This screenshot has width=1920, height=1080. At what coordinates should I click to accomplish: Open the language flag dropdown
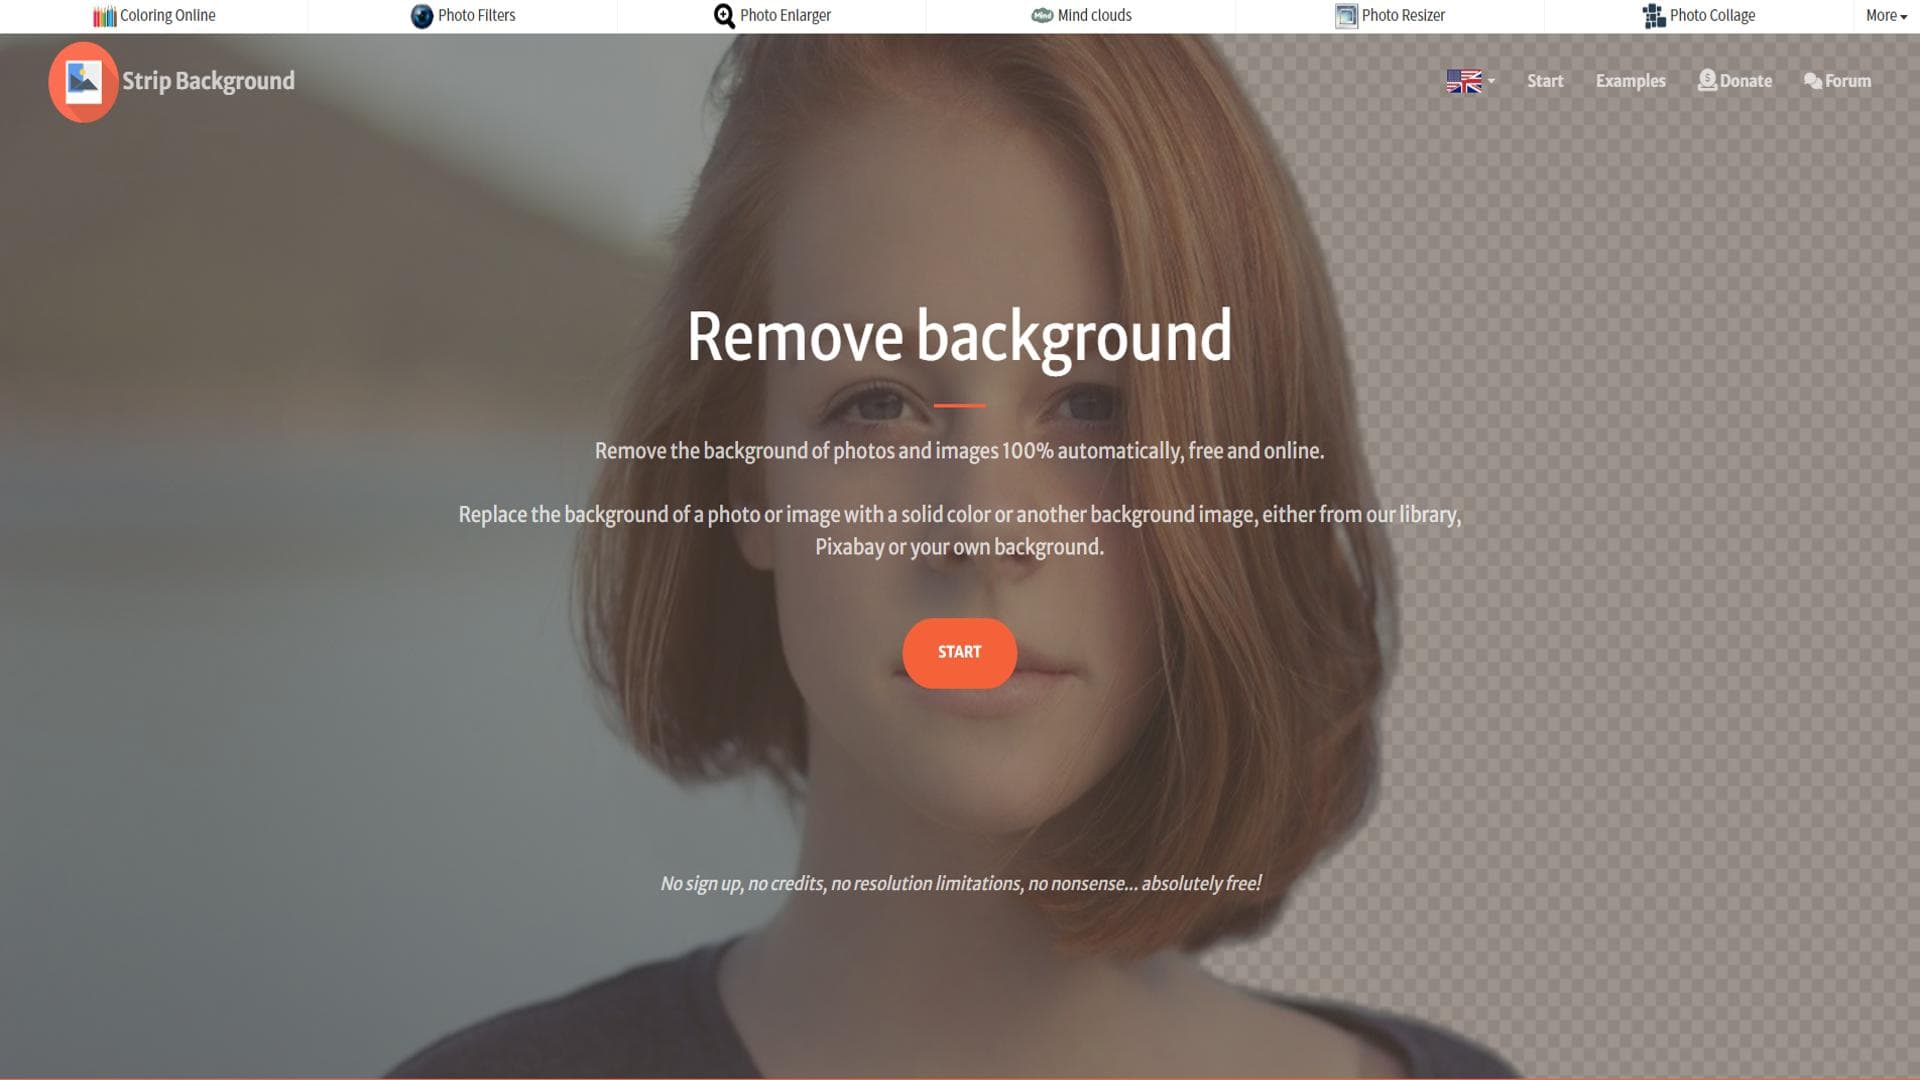tap(1464, 81)
